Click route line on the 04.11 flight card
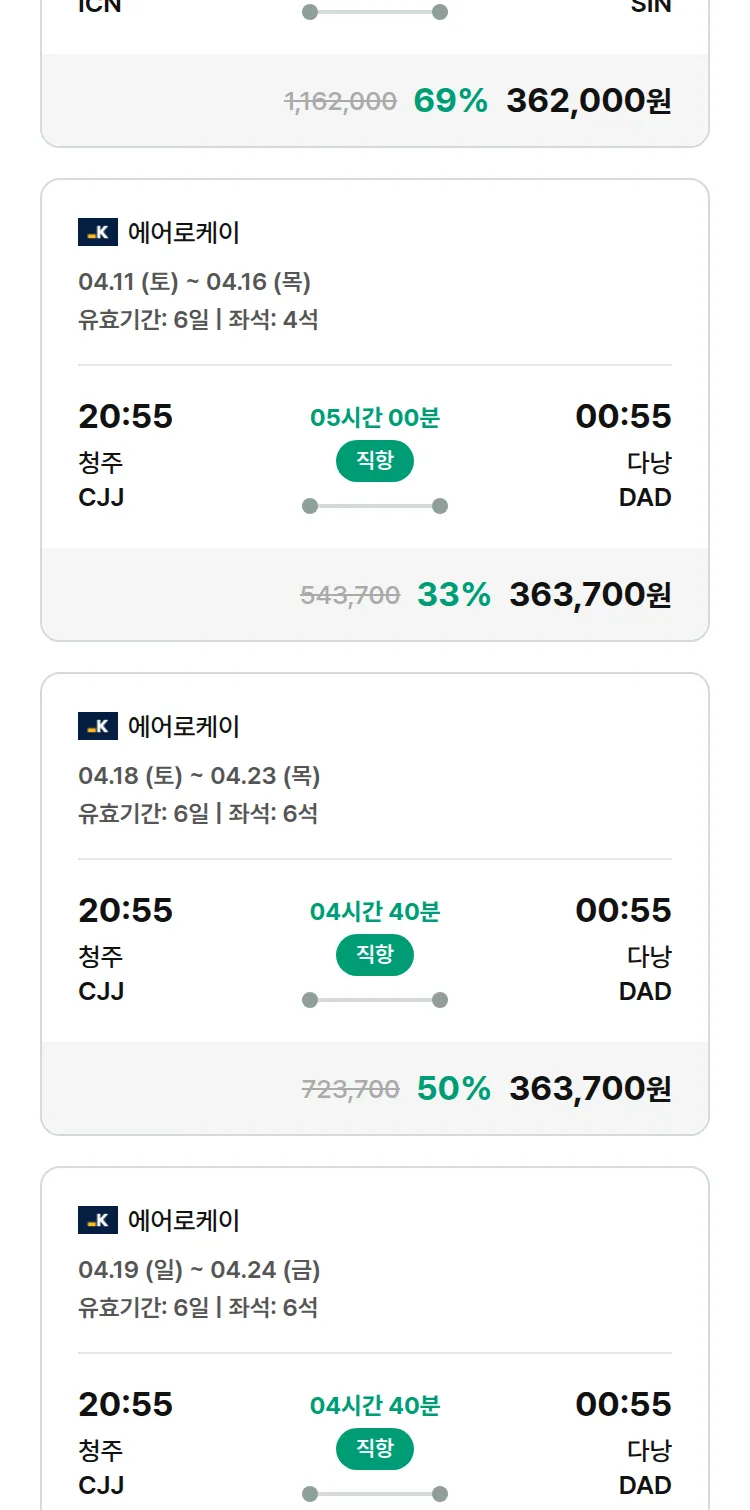 click(x=375, y=506)
